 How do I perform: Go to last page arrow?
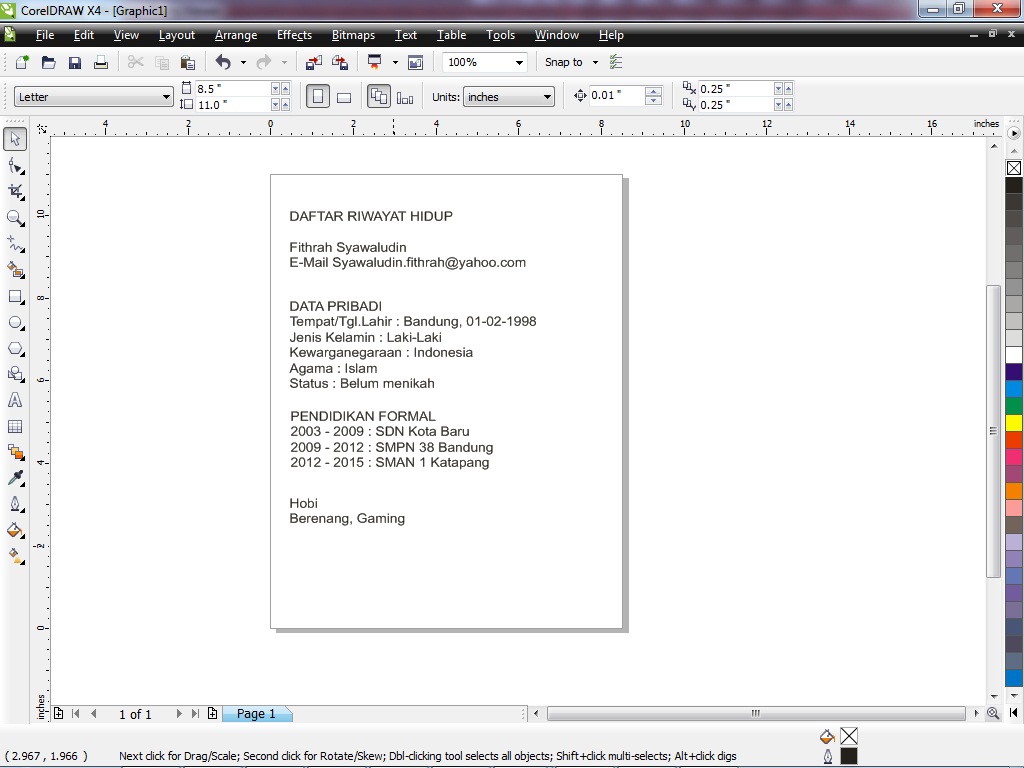[195, 714]
